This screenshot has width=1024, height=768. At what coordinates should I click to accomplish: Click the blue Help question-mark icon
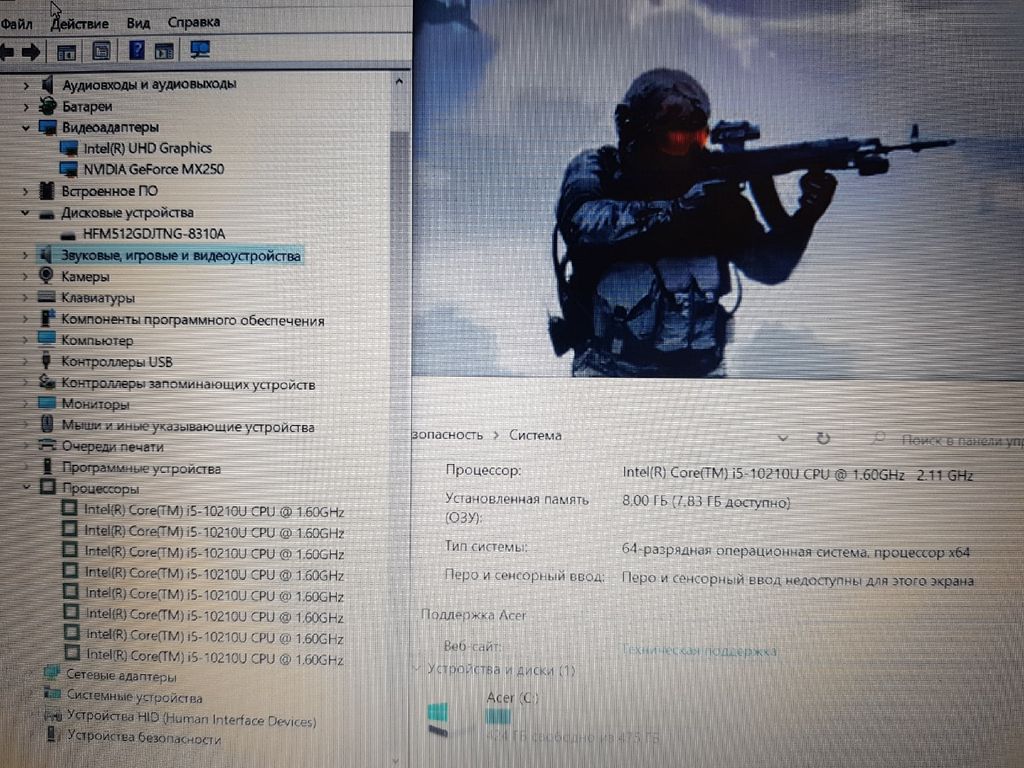pyautogui.click(x=136, y=50)
